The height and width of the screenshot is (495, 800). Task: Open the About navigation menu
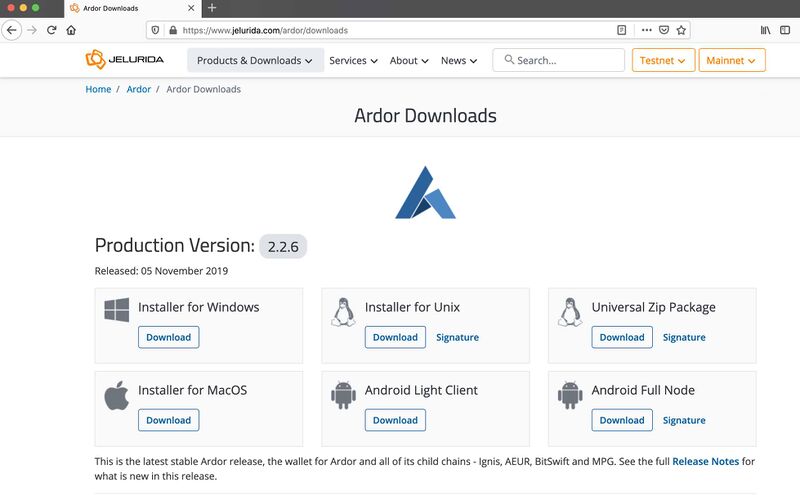(x=409, y=60)
